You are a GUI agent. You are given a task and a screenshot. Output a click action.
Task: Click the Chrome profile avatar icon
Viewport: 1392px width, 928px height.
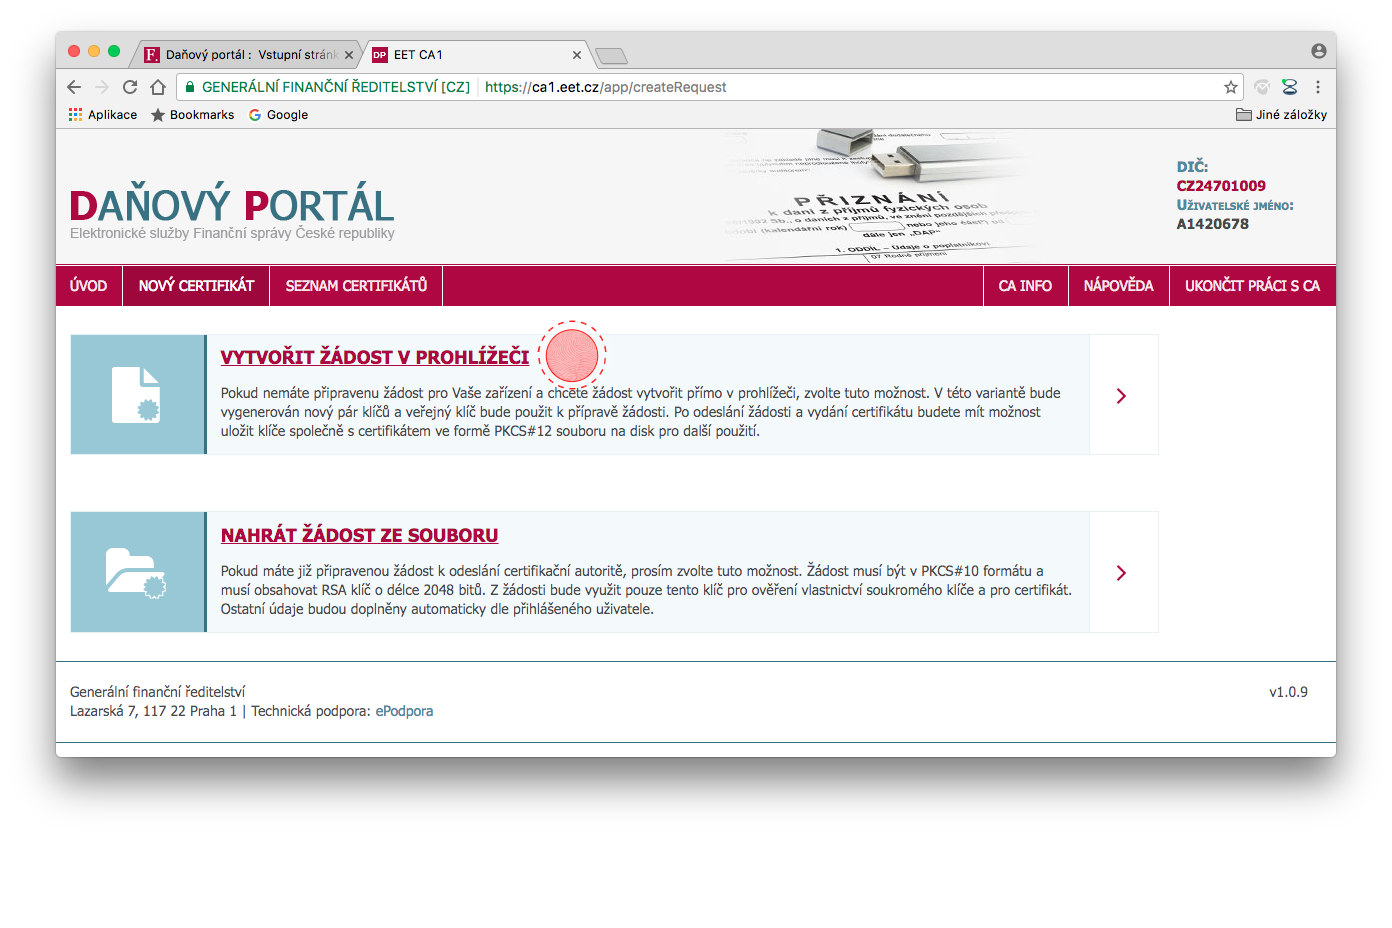tap(1319, 51)
